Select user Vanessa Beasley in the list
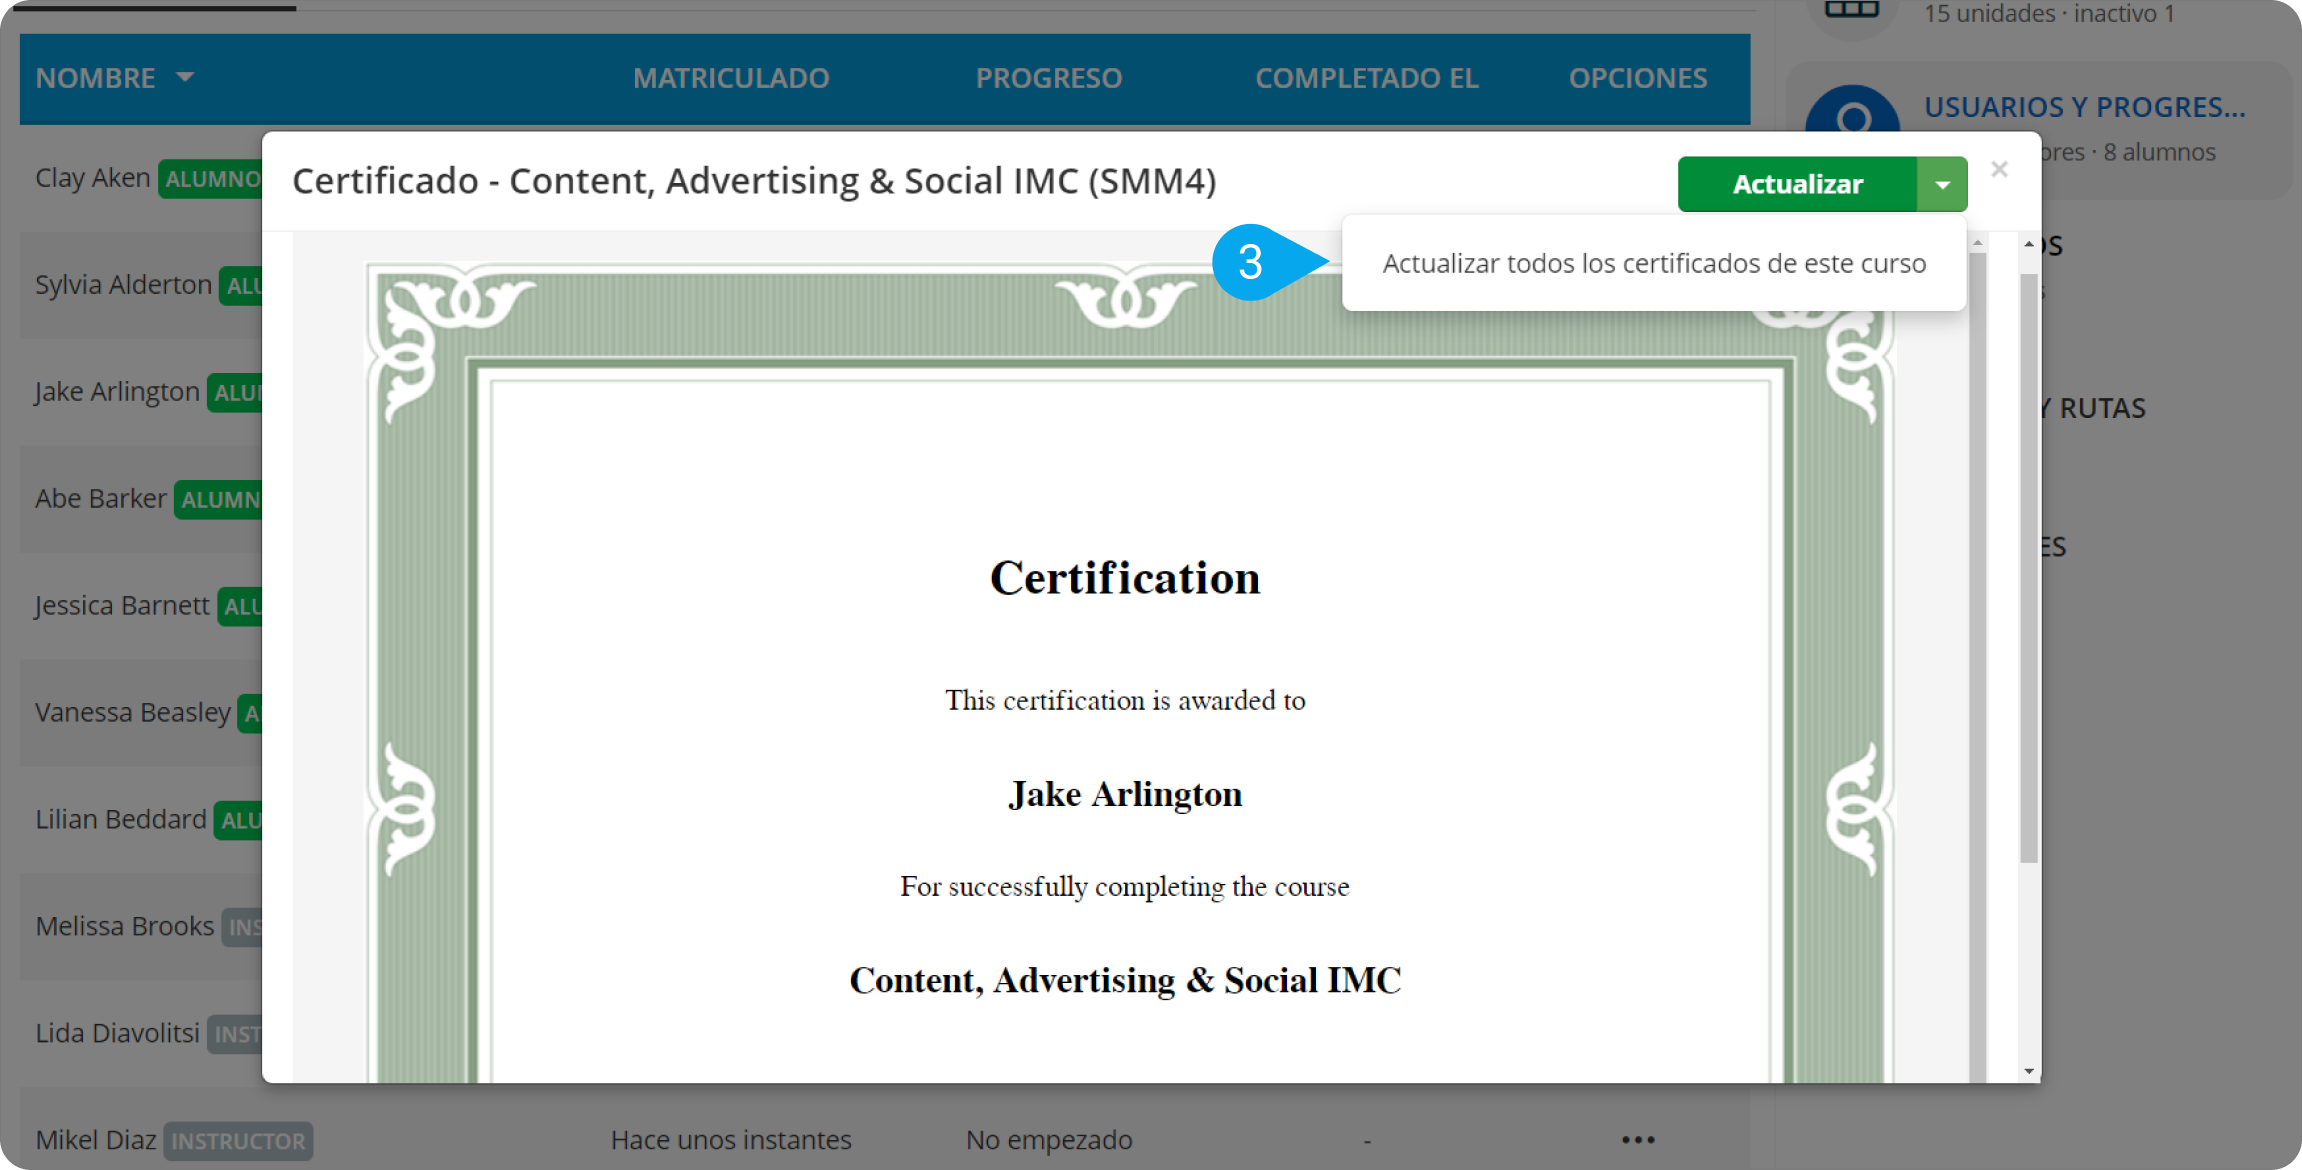 [133, 713]
